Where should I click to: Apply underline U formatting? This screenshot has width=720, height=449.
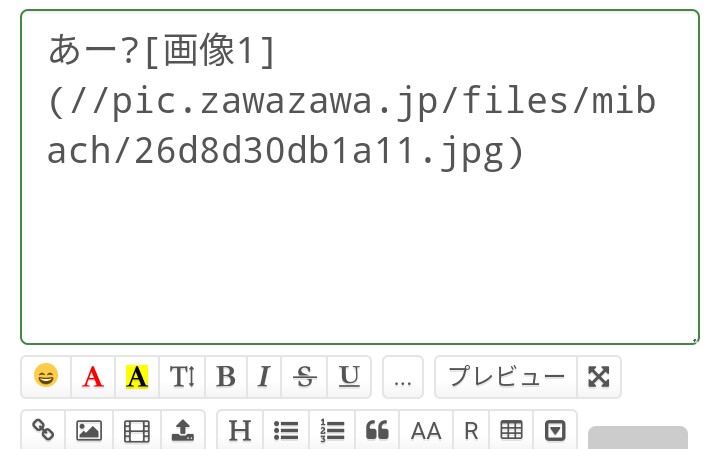[x=349, y=376]
